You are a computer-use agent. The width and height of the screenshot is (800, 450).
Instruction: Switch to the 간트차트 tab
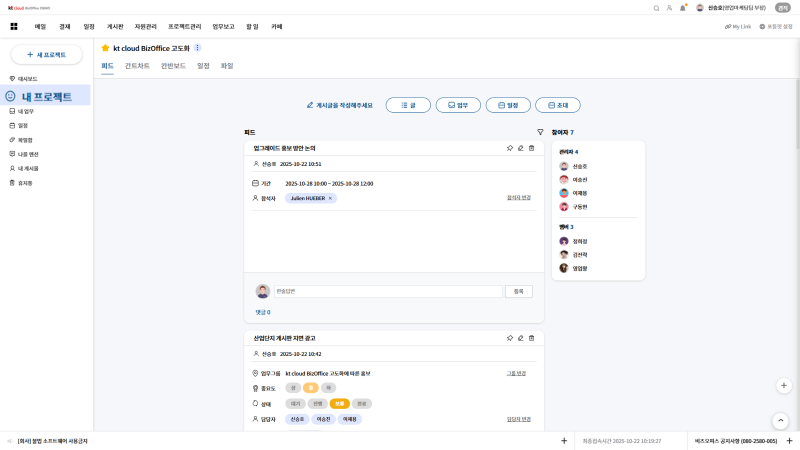pyautogui.click(x=137, y=66)
